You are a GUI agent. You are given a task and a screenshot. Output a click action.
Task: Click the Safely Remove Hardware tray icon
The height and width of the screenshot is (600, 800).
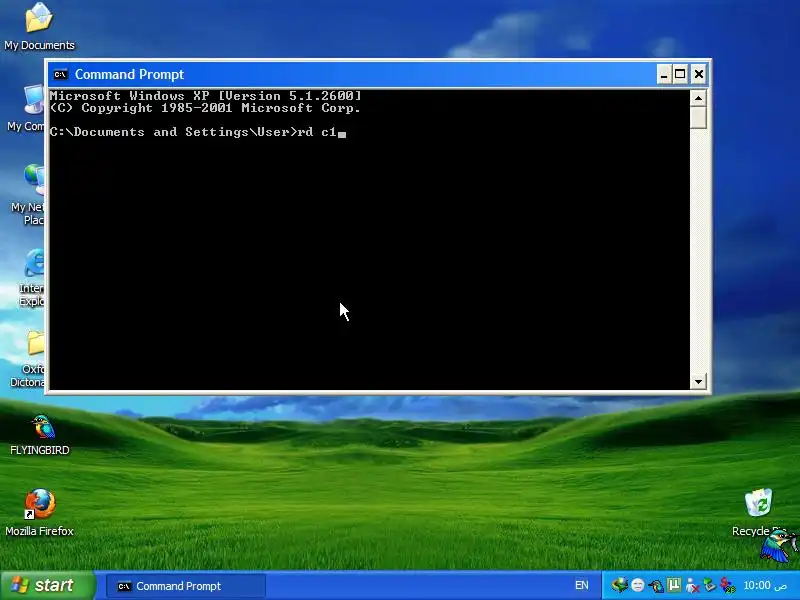(710, 585)
